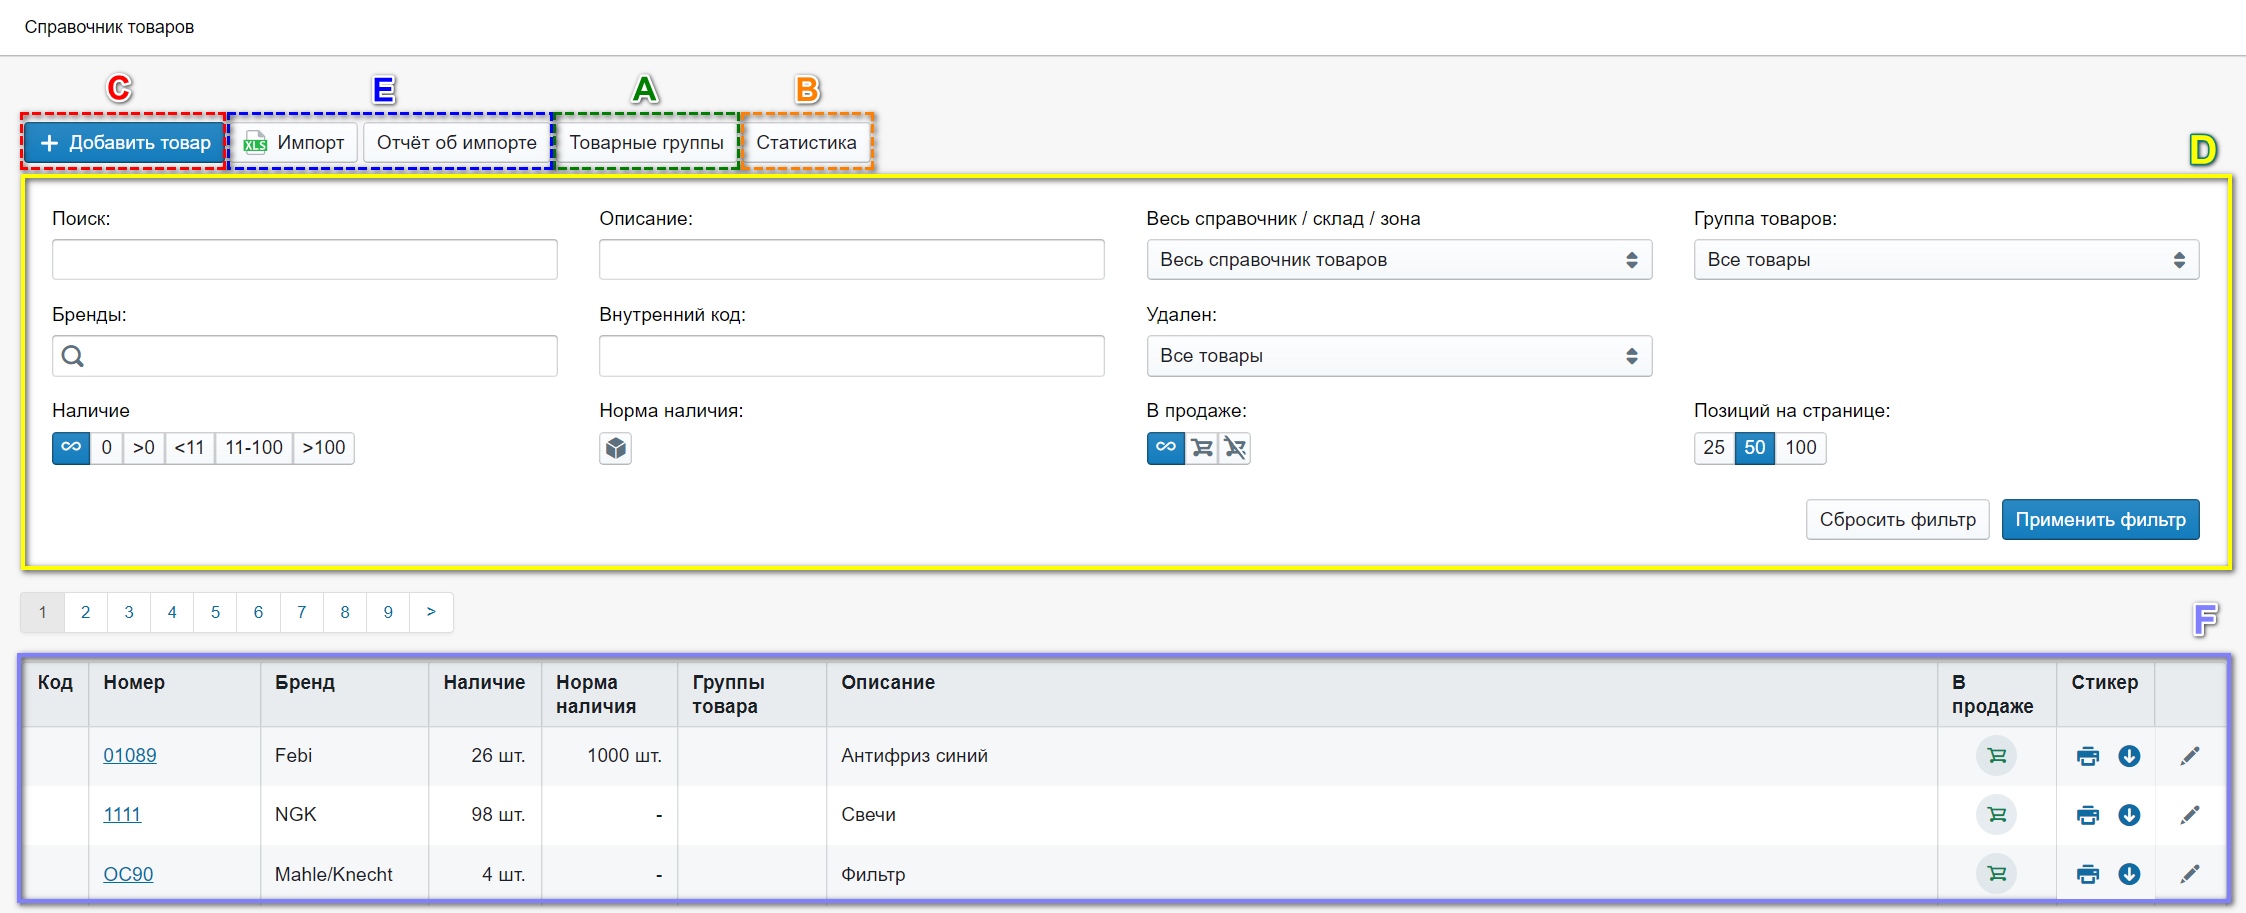Screen dimensions: 2246x913
Task: Click the printer icon for item 01089
Action: (2087, 756)
